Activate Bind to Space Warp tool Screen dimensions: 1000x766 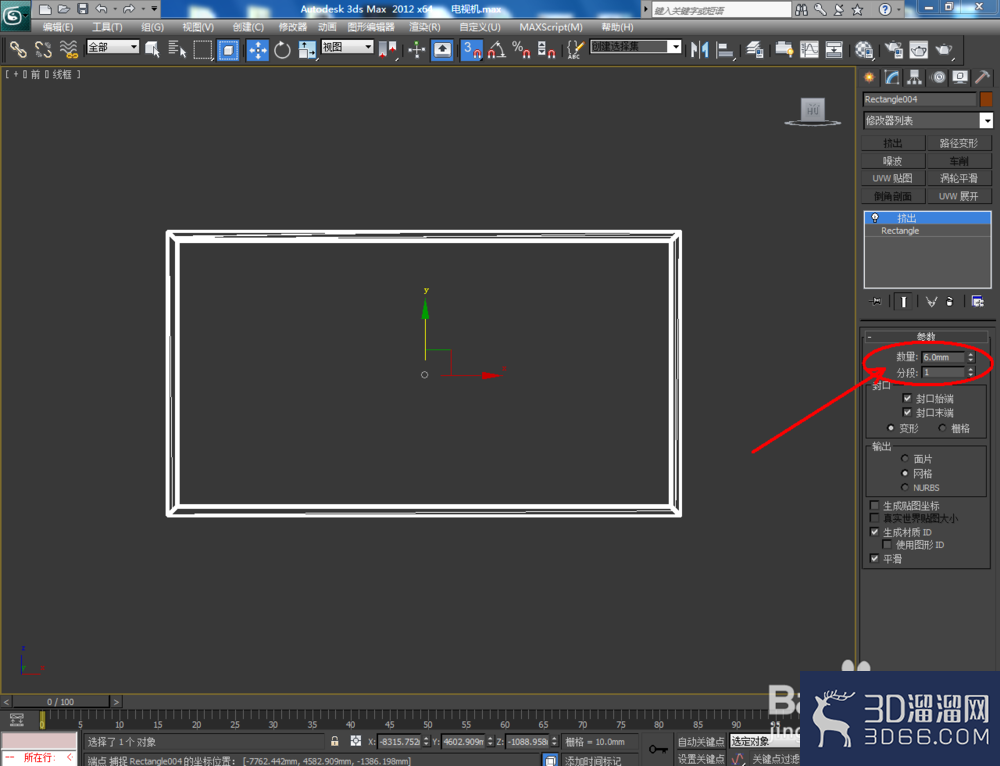click(68, 50)
